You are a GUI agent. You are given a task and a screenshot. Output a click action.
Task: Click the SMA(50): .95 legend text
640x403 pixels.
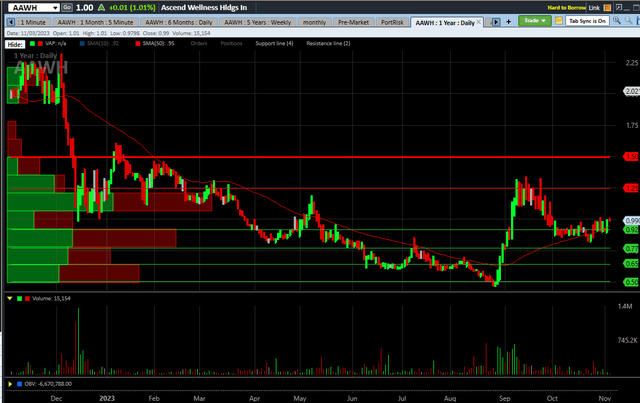point(158,43)
